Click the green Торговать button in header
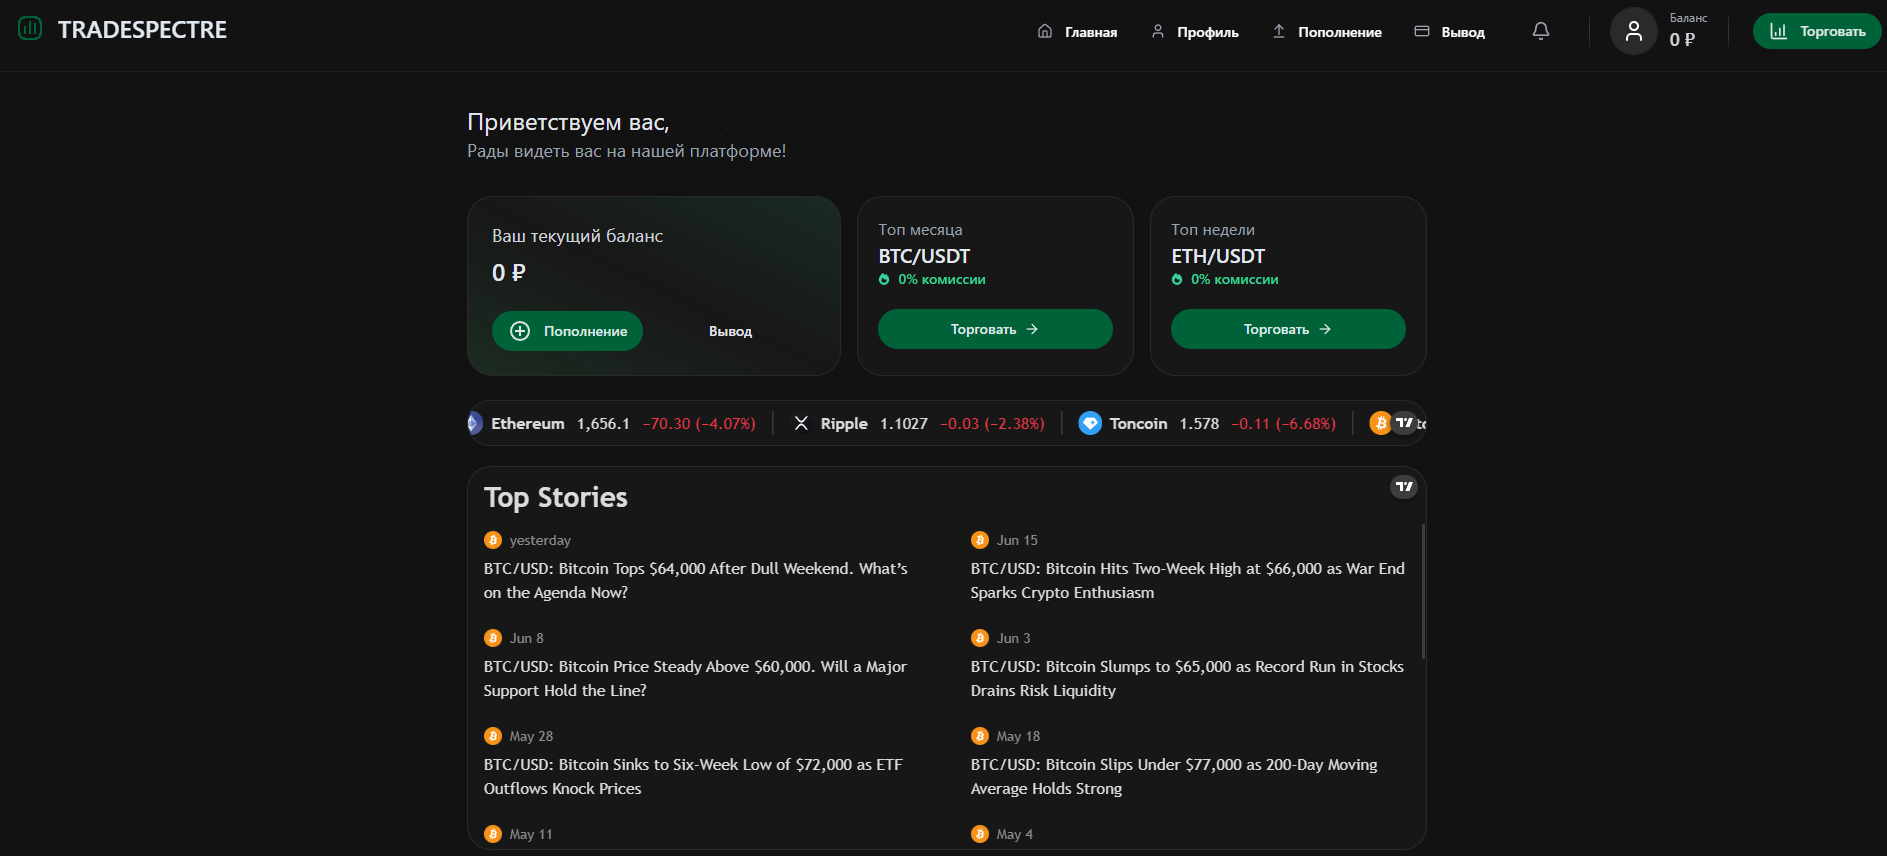 [1817, 31]
